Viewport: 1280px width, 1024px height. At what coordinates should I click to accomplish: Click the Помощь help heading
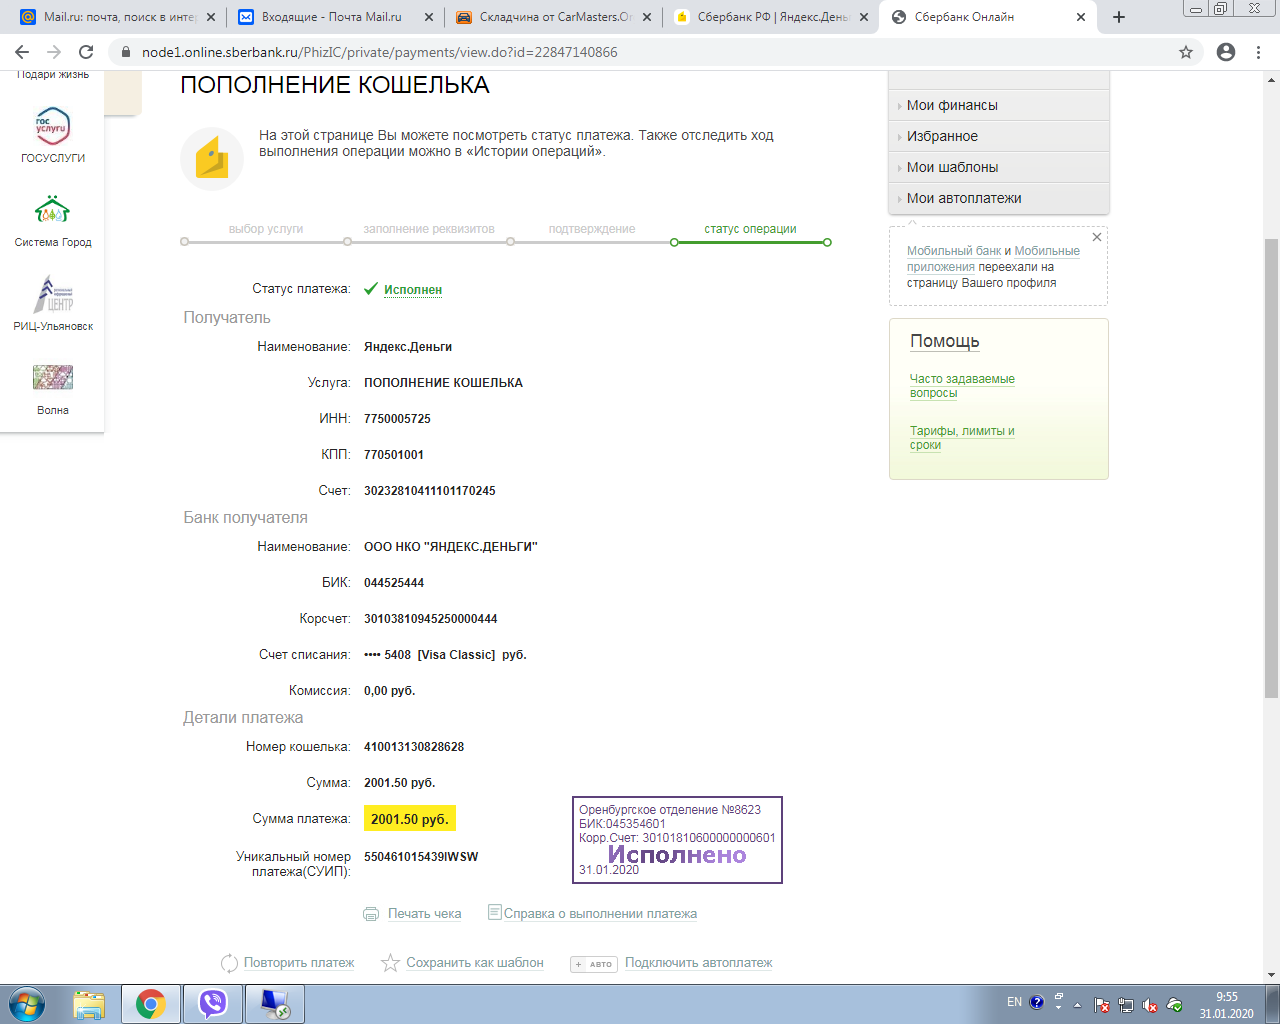tap(944, 341)
